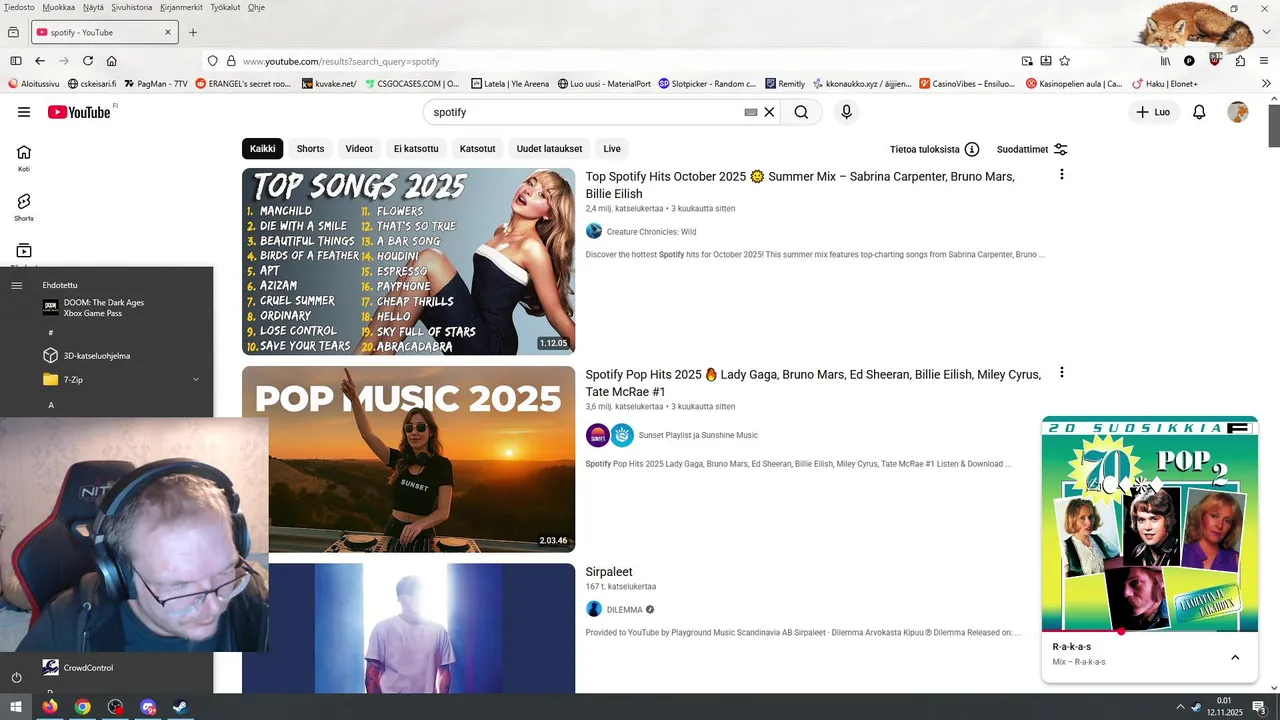Open options menu for Spotify Pop Hits video

pos(1061,372)
